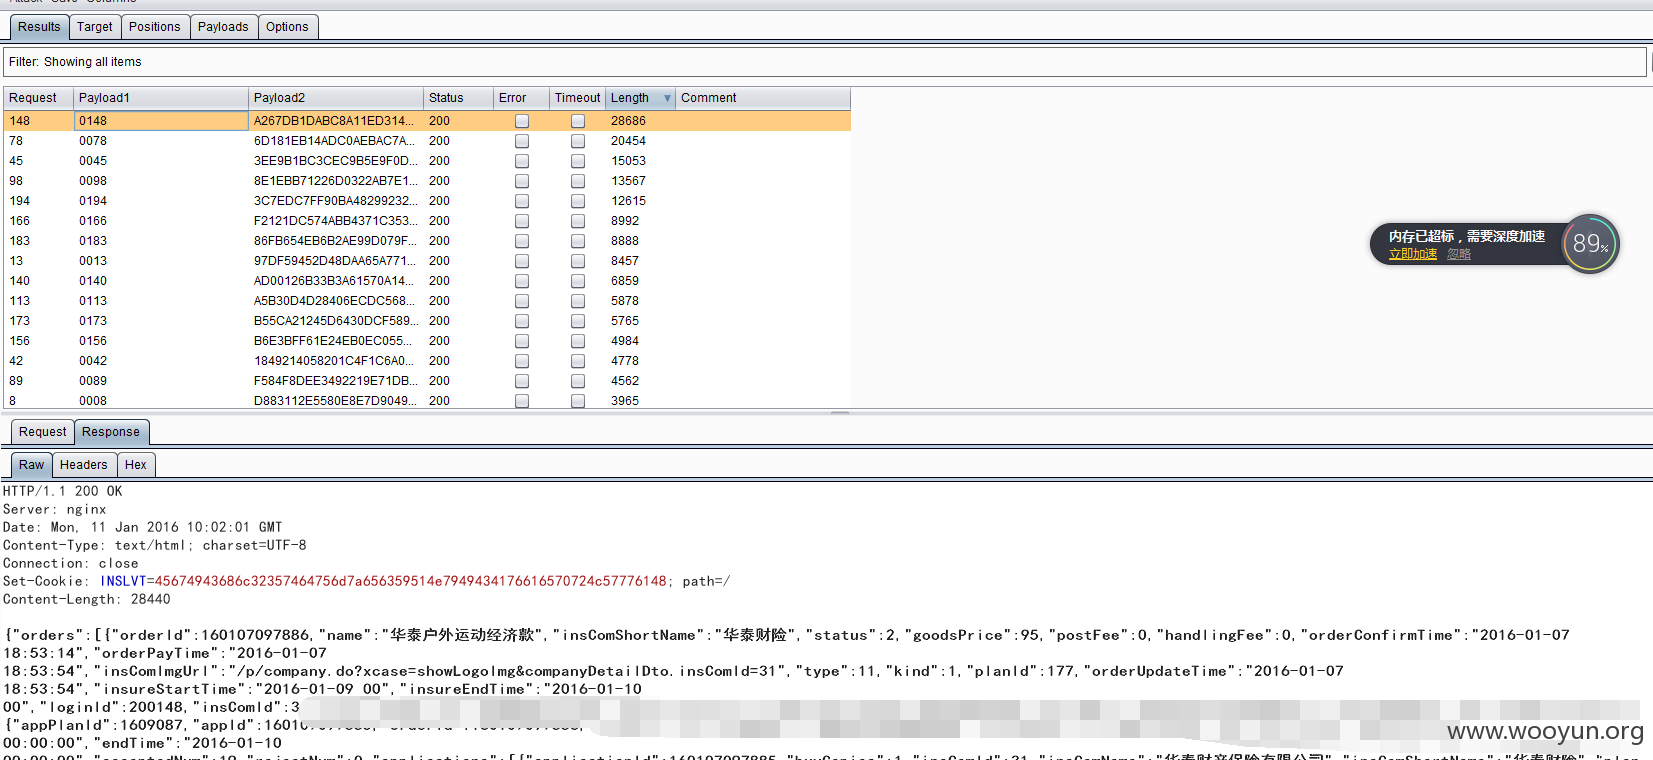Show the Request tab of selected item
Image resolution: width=1653 pixels, height=760 pixels.
(43, 432)
